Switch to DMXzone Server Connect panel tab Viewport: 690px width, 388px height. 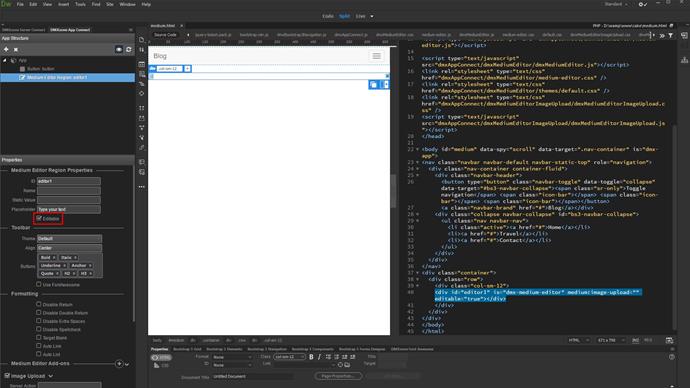coord(24,30)
